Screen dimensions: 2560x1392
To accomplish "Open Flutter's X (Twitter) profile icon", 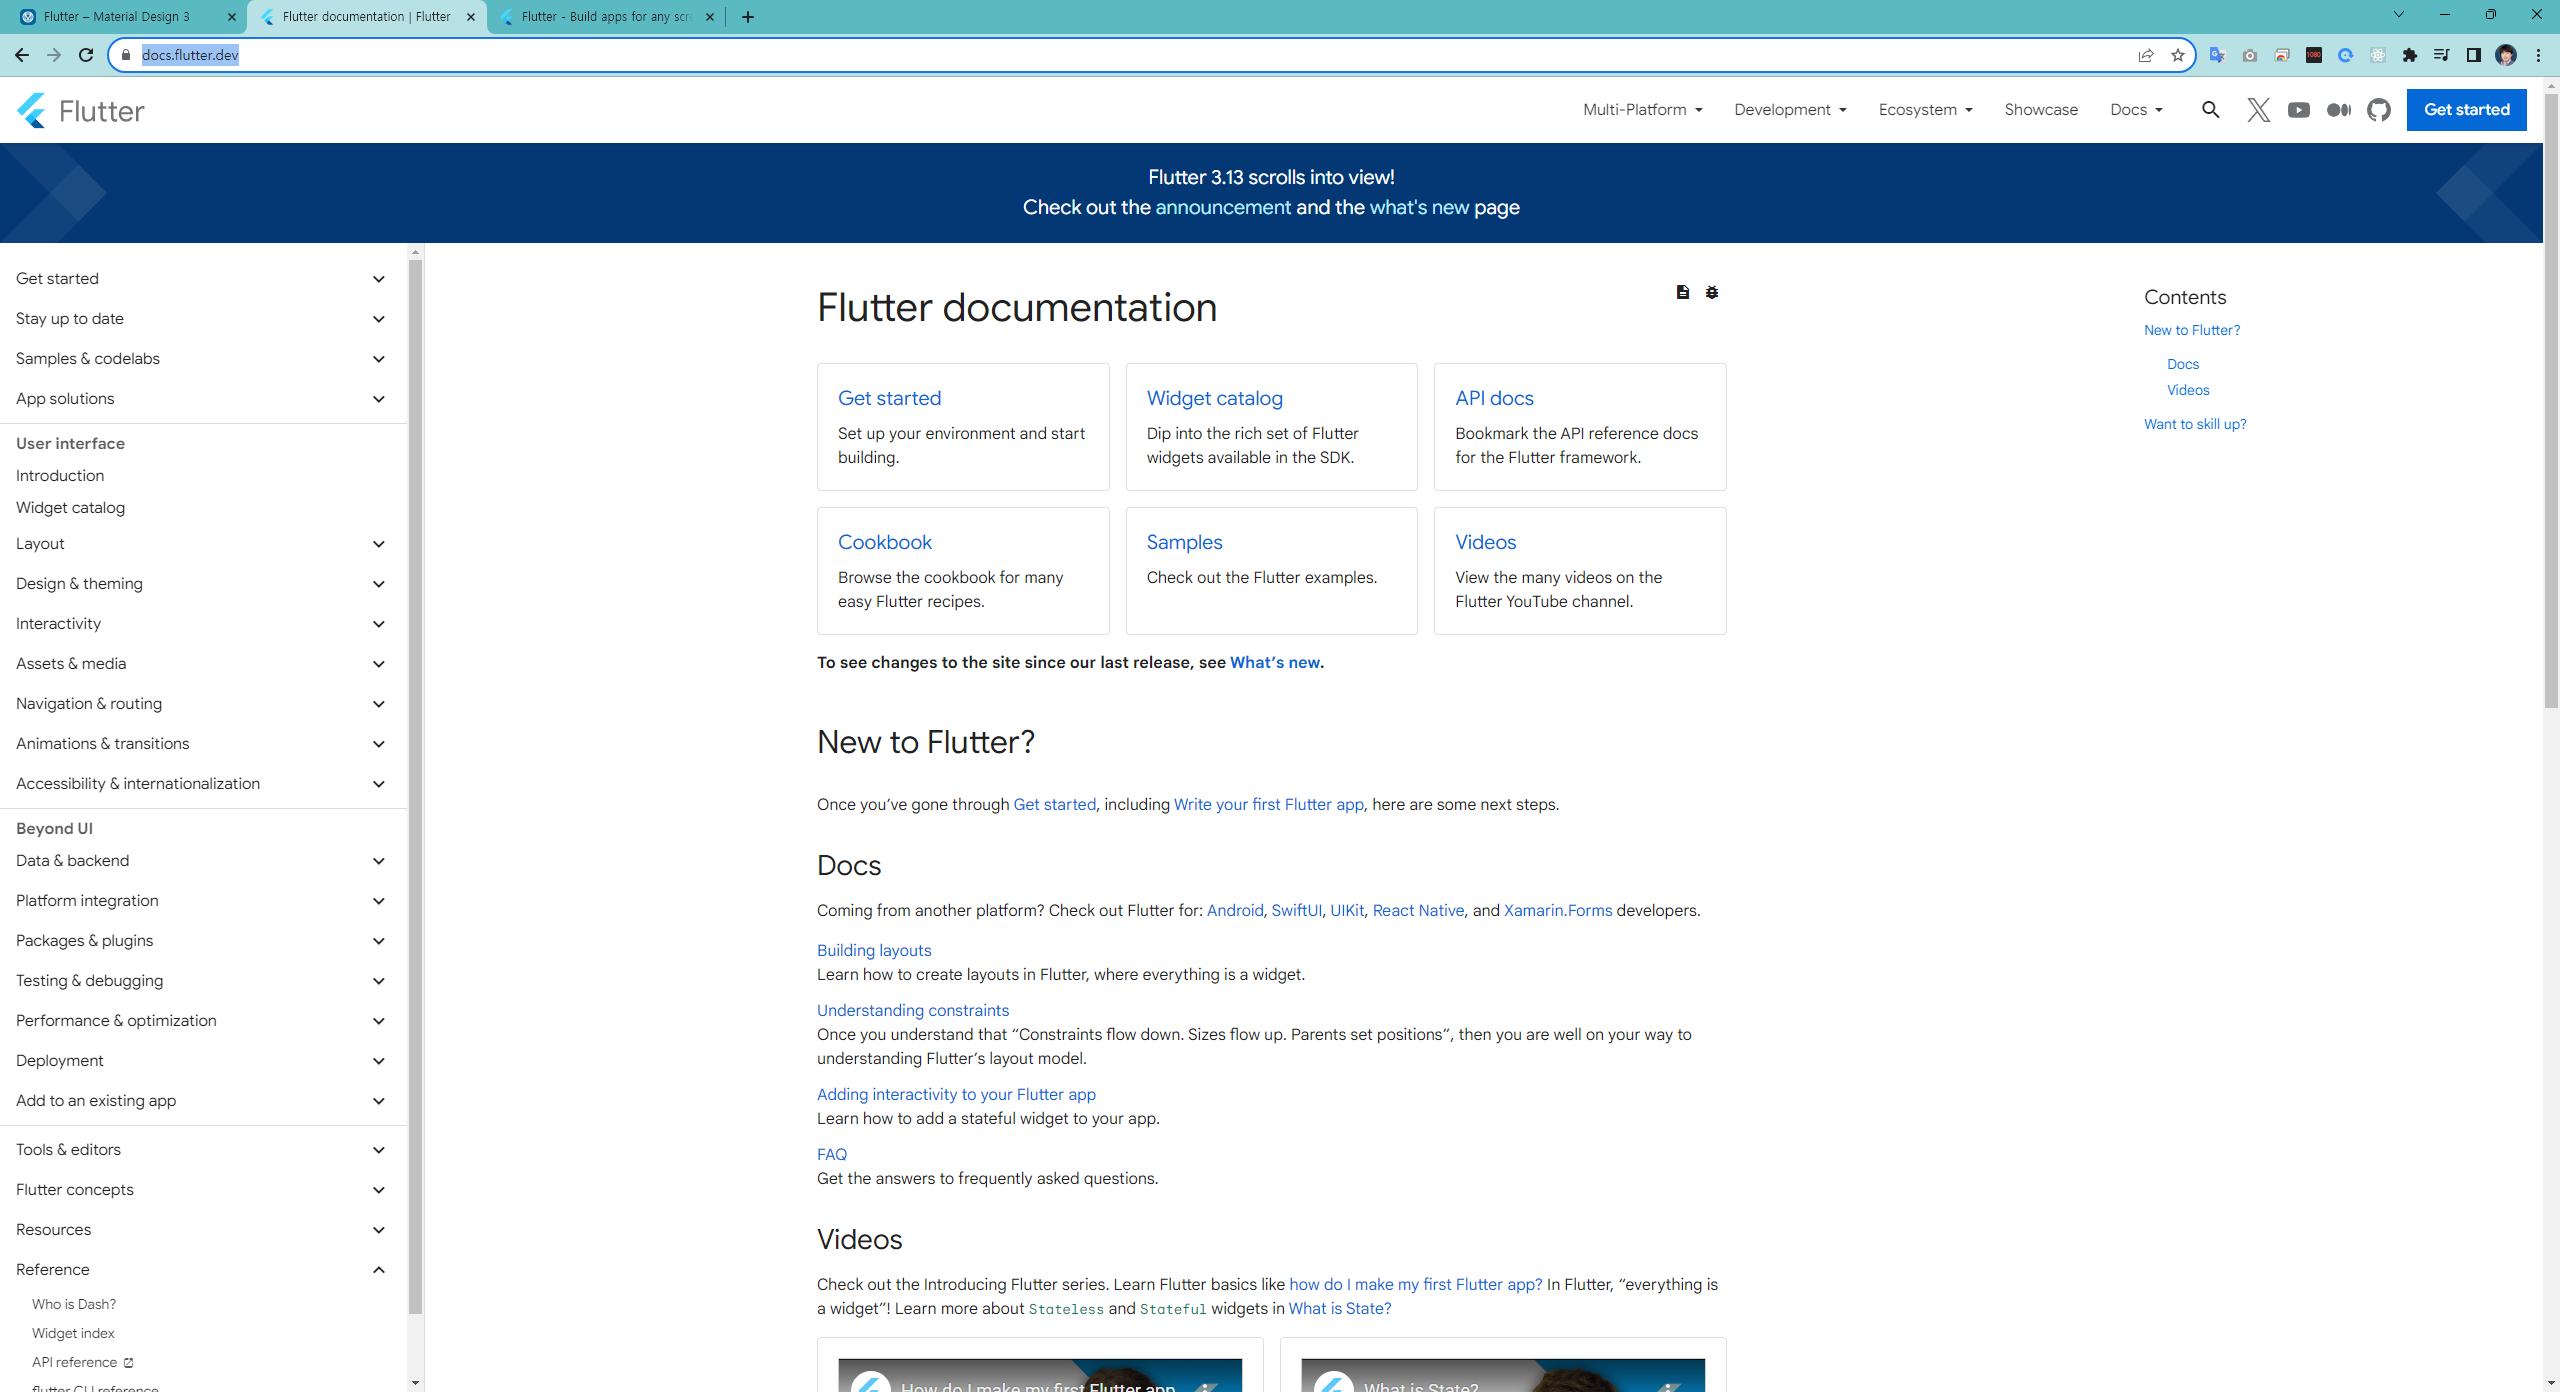I will coord(2258,110).
